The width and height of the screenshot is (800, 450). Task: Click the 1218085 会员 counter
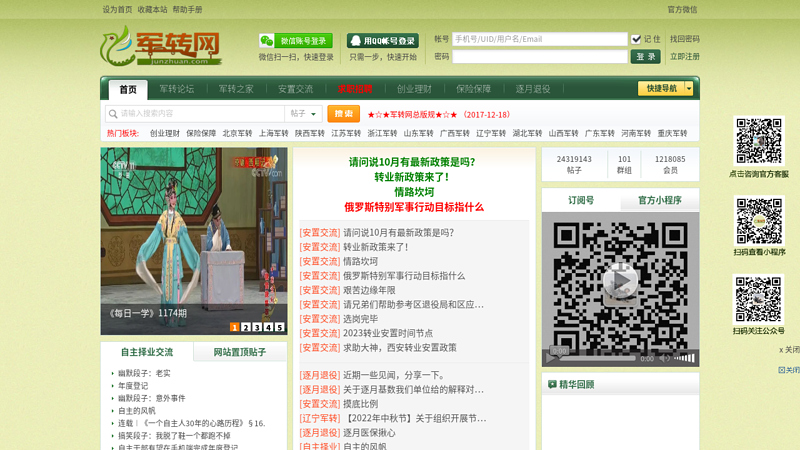(x=670, y=165)
